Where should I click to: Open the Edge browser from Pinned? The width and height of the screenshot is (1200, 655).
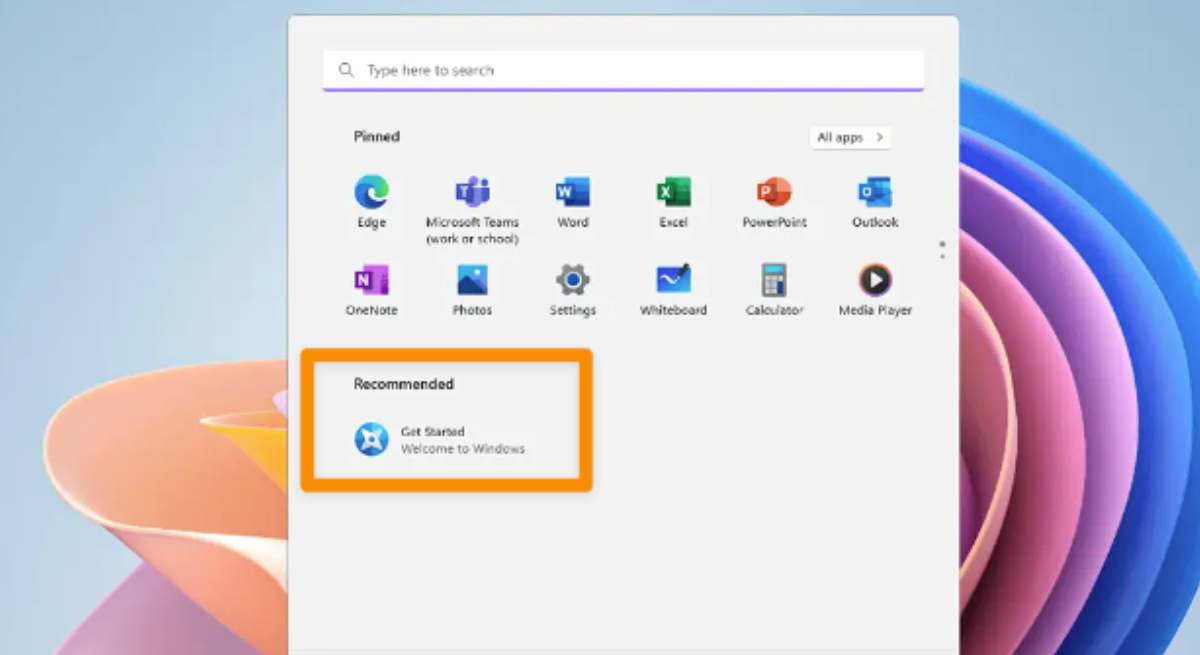[x=371, y=192]
